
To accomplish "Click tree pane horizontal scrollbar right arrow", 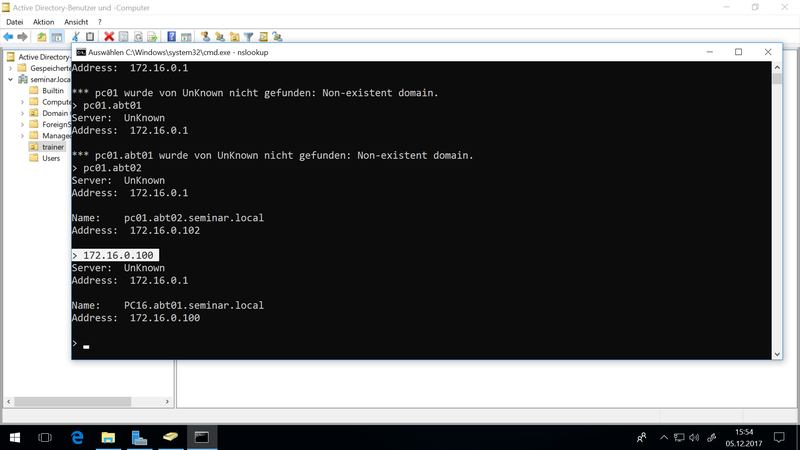I will coord(167,402).
